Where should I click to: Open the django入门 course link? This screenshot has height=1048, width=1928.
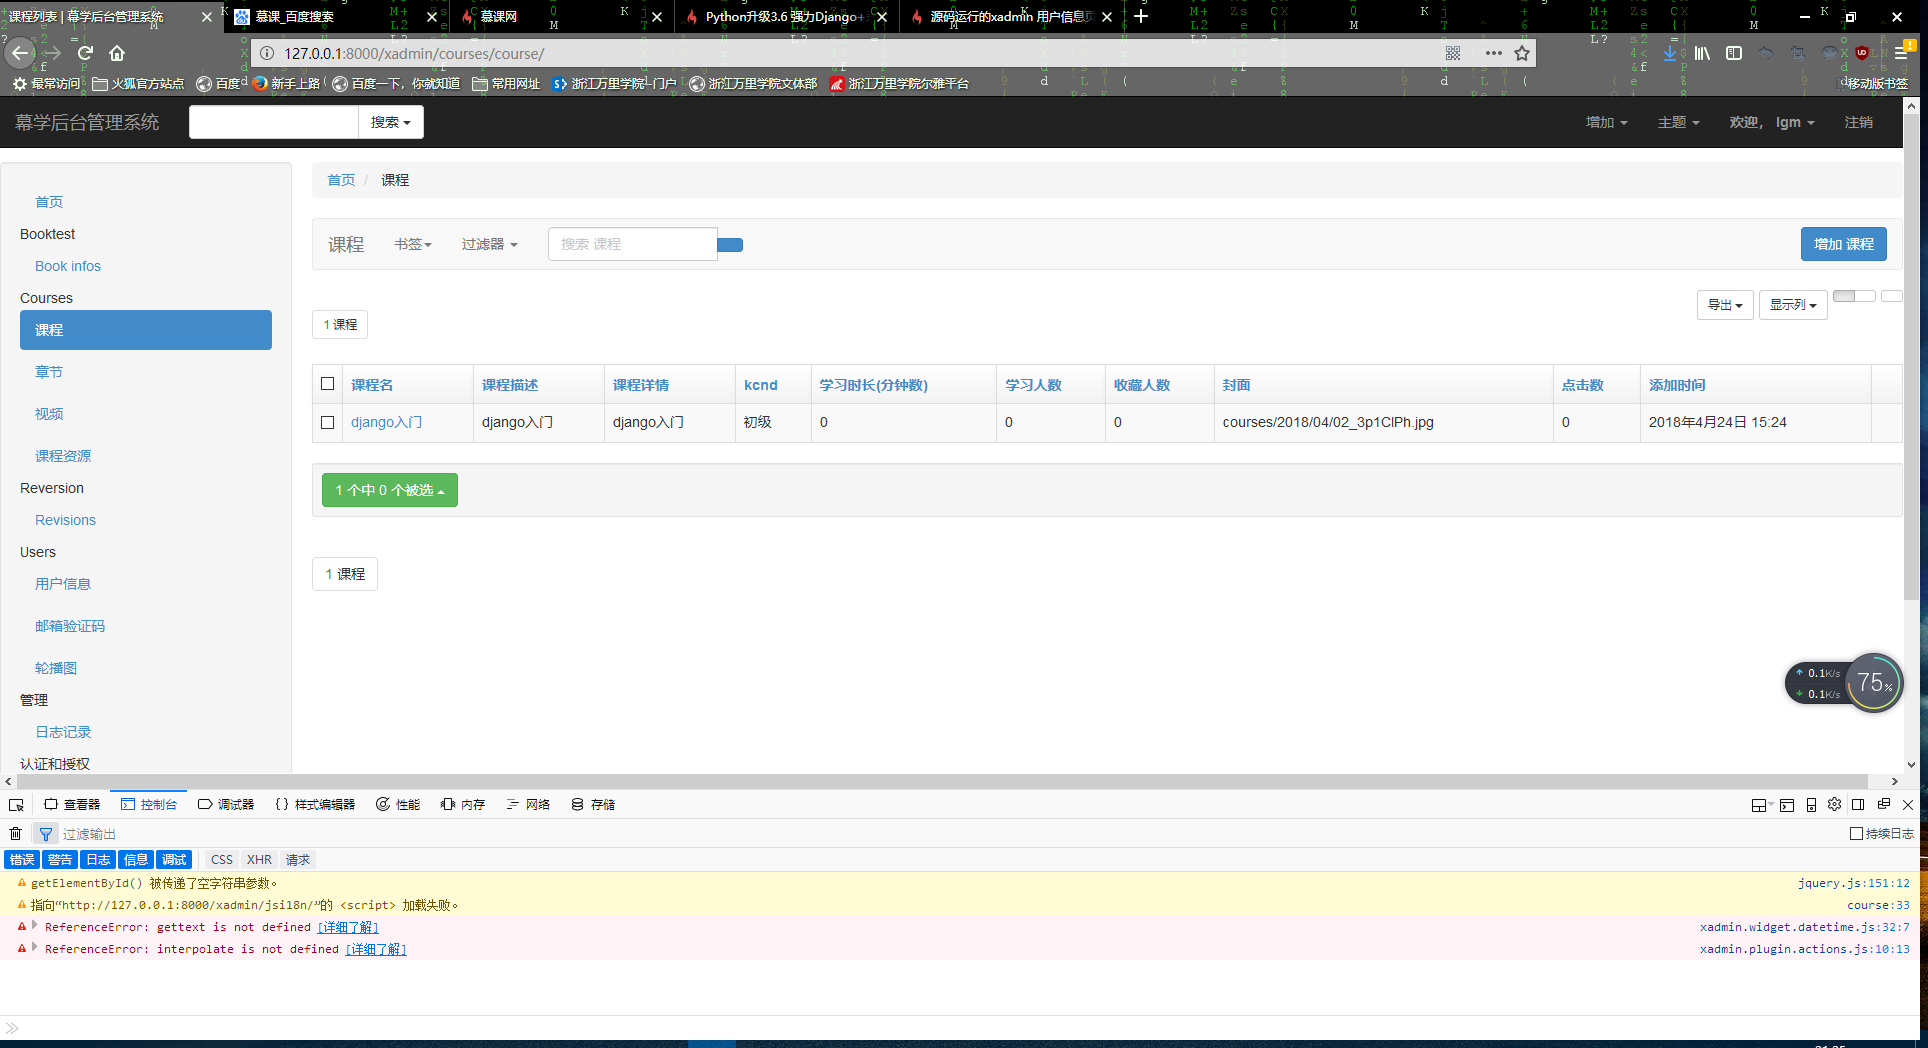(387, 422)
